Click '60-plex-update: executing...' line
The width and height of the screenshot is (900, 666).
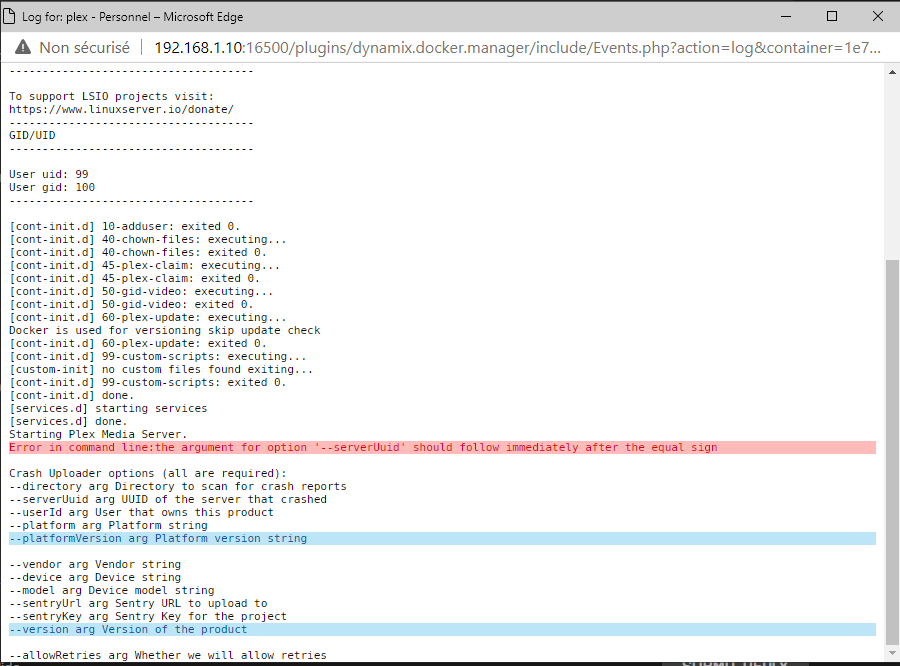(x=148, y=317)
